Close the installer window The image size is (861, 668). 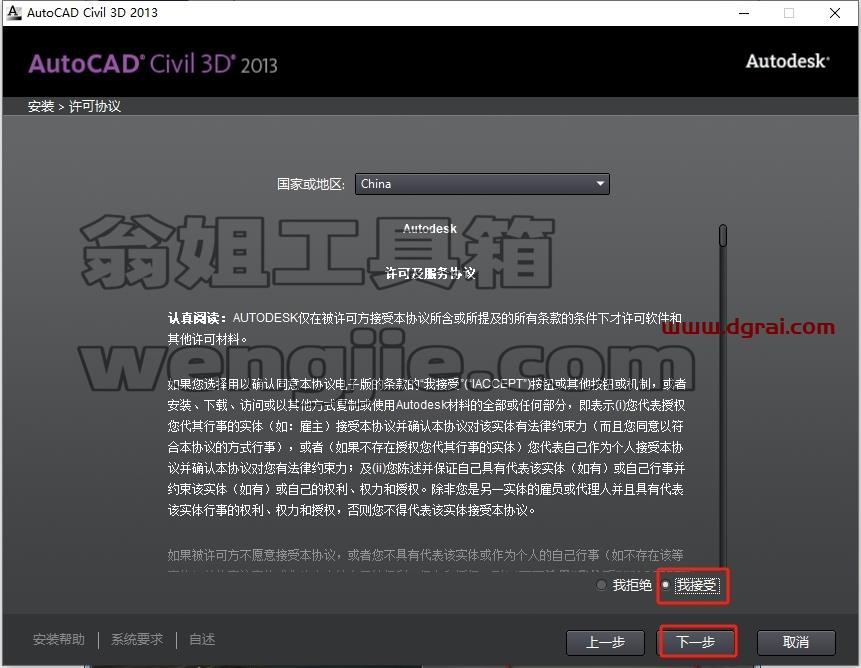click(x=835, y=13)
